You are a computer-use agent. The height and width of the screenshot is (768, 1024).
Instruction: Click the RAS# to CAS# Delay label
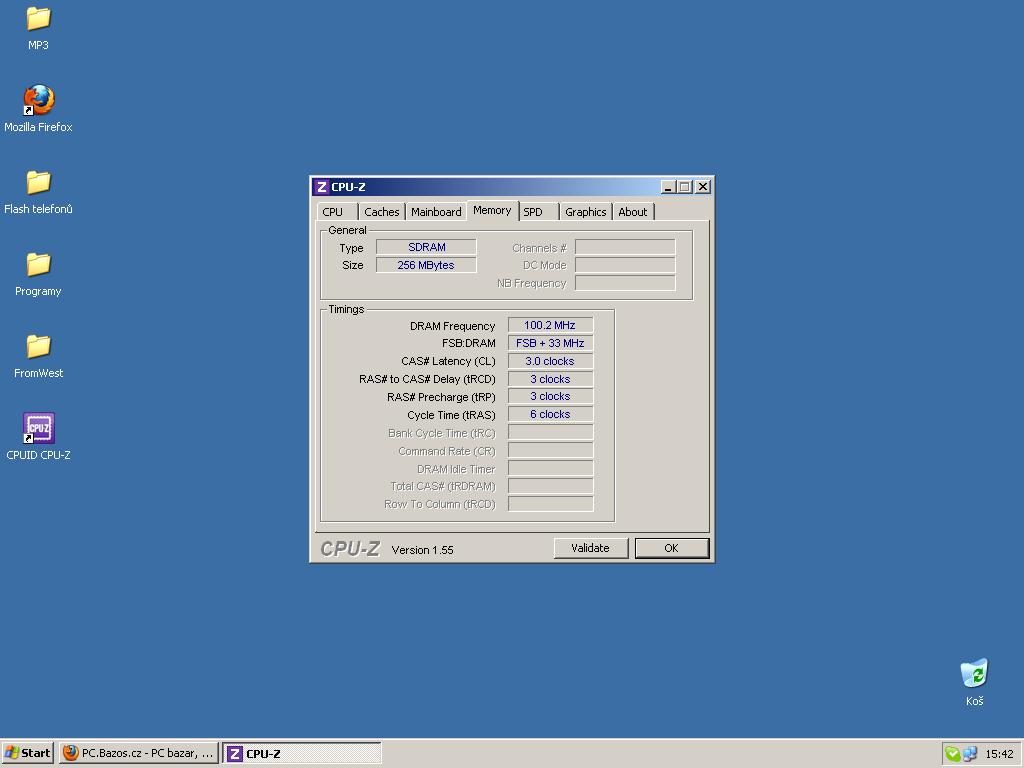(427, 379)
